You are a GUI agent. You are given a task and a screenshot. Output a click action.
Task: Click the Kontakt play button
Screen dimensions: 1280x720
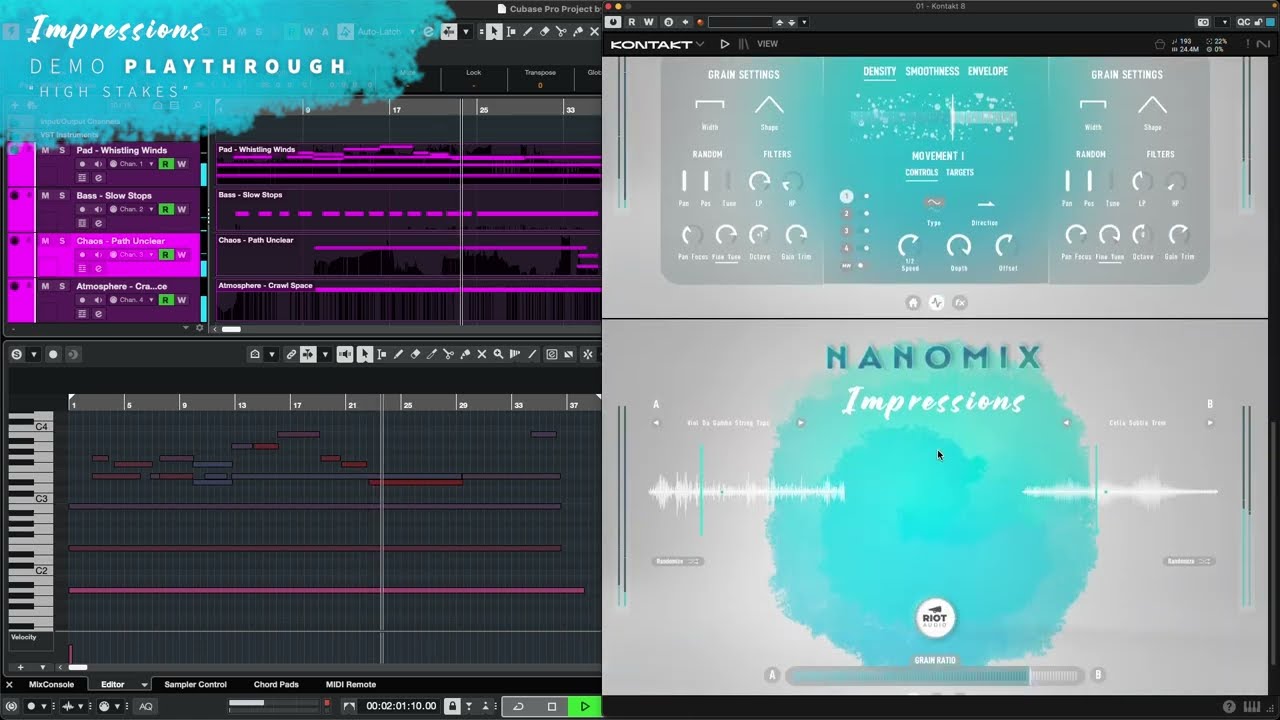pyautogui.click(x=725, y=44)
